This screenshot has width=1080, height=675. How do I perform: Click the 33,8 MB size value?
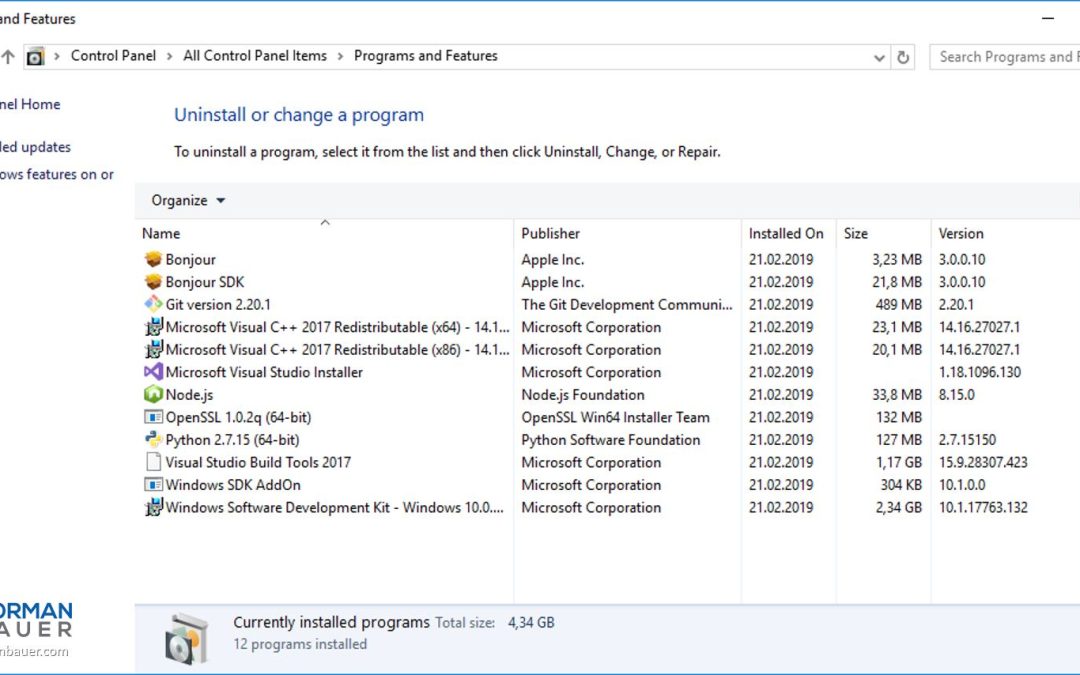point(897,395)
